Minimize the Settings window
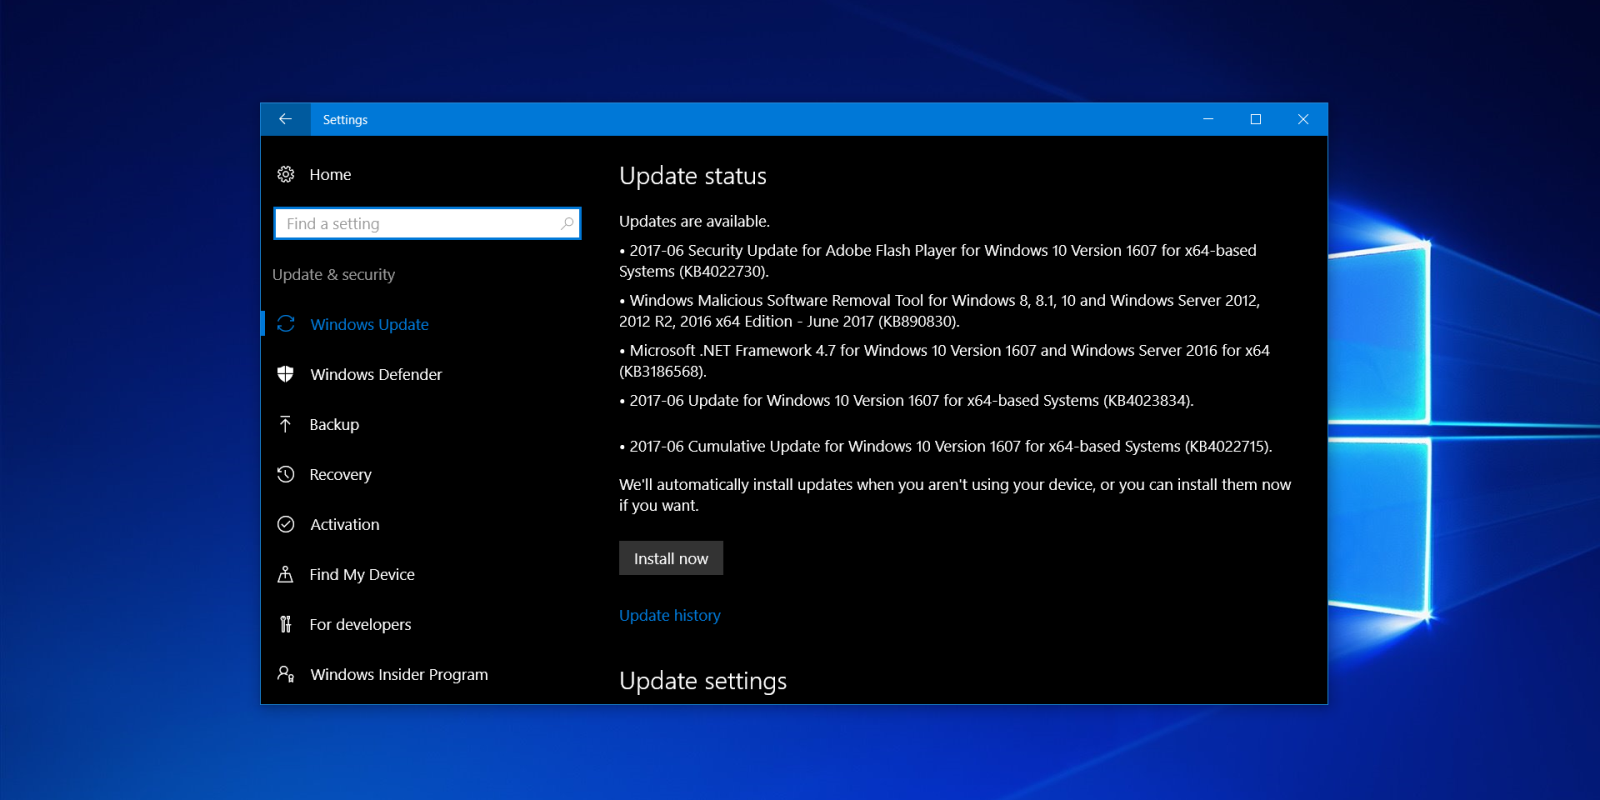This screenshot has height=800, width=1600. [x=1208, y=119]
